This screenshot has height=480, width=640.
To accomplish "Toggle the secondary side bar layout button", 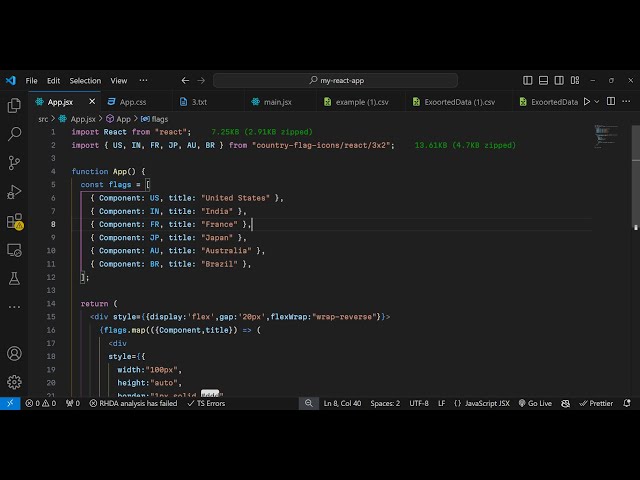I will click(x=559, y=80).
